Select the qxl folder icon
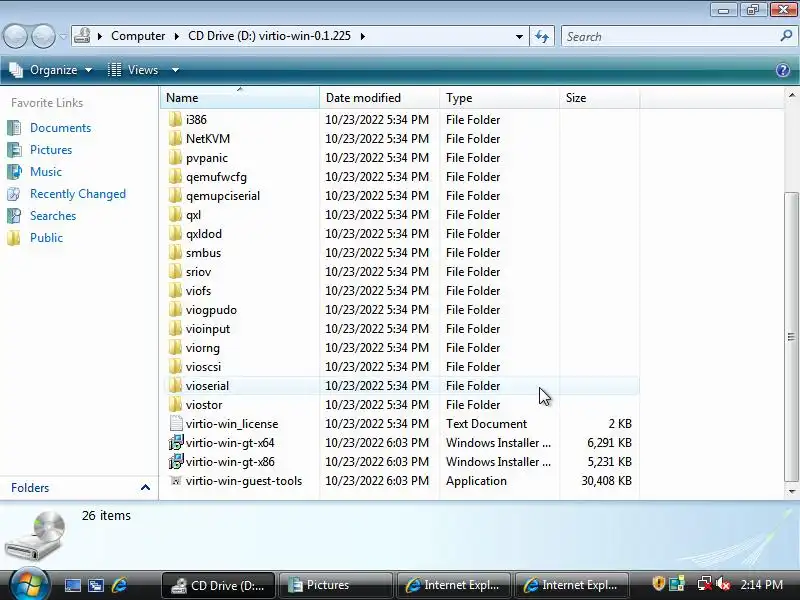Viewport: 800px width, 600px height. tap(176, 214)
